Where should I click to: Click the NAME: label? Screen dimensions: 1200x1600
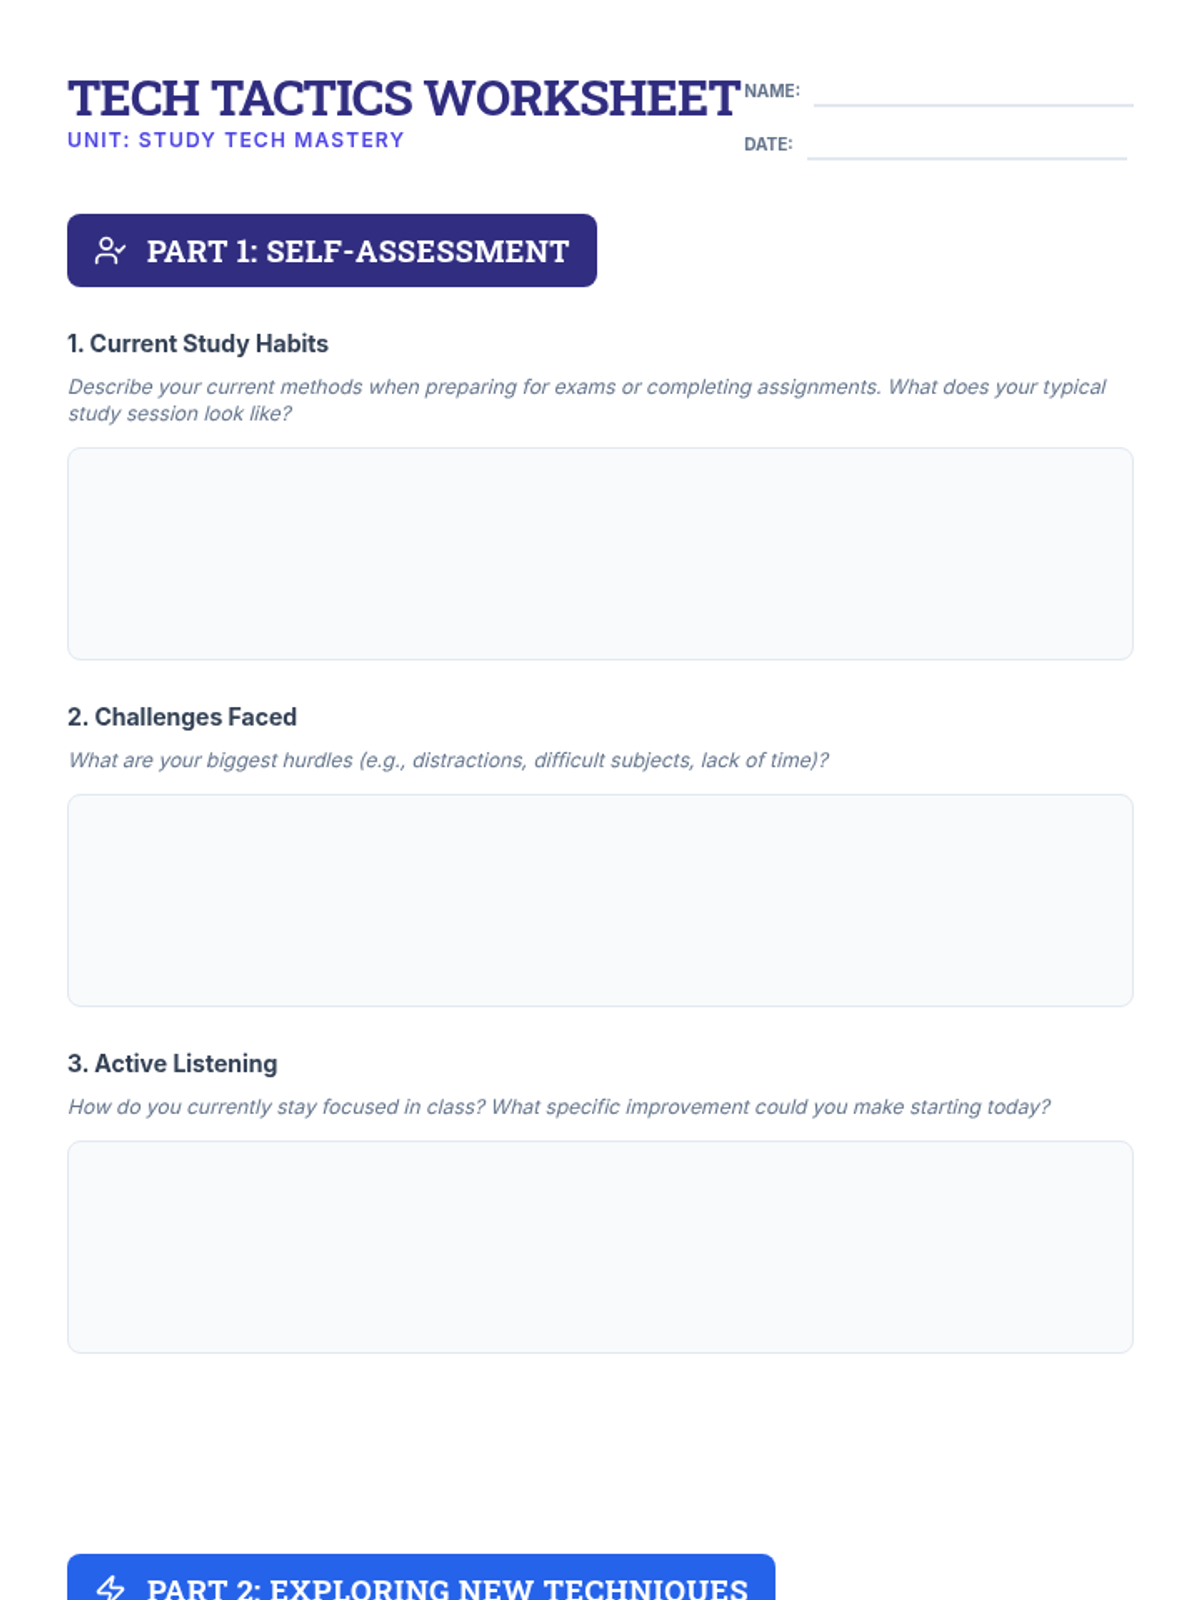pyautogui.click(x=772, y=91)
